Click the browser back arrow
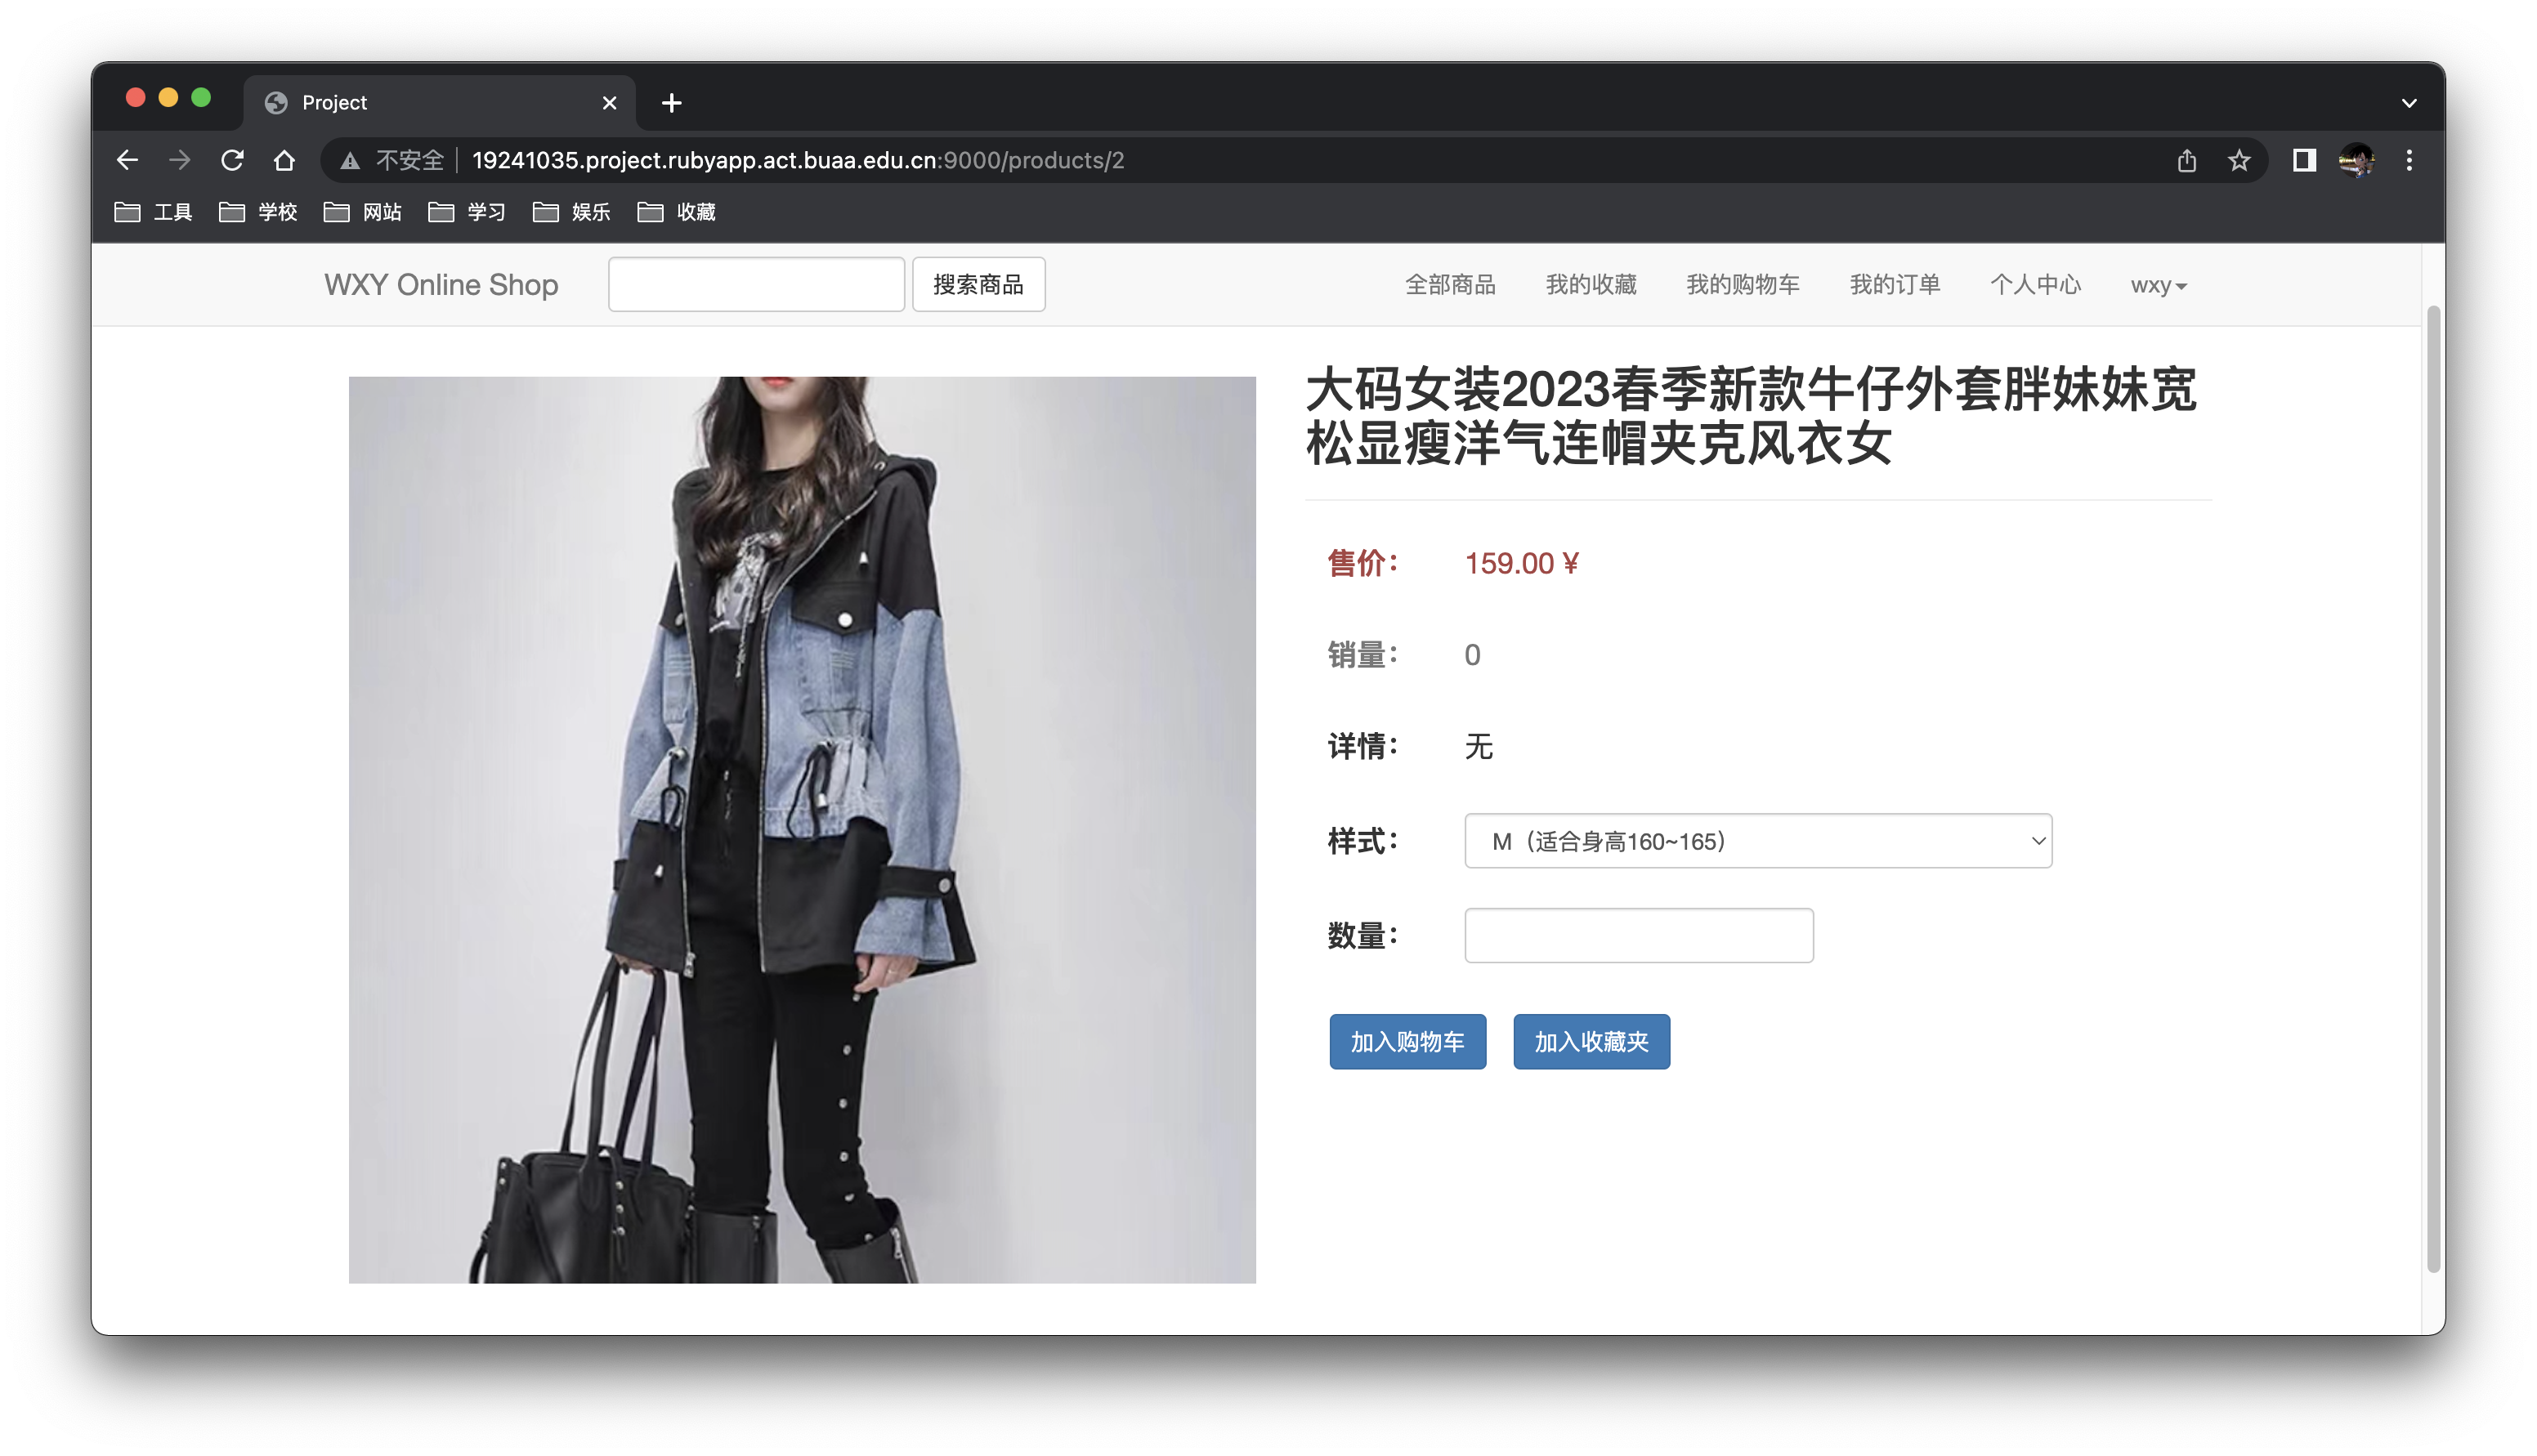This screenshot has height=1456, width=2537. click(127, 160)
